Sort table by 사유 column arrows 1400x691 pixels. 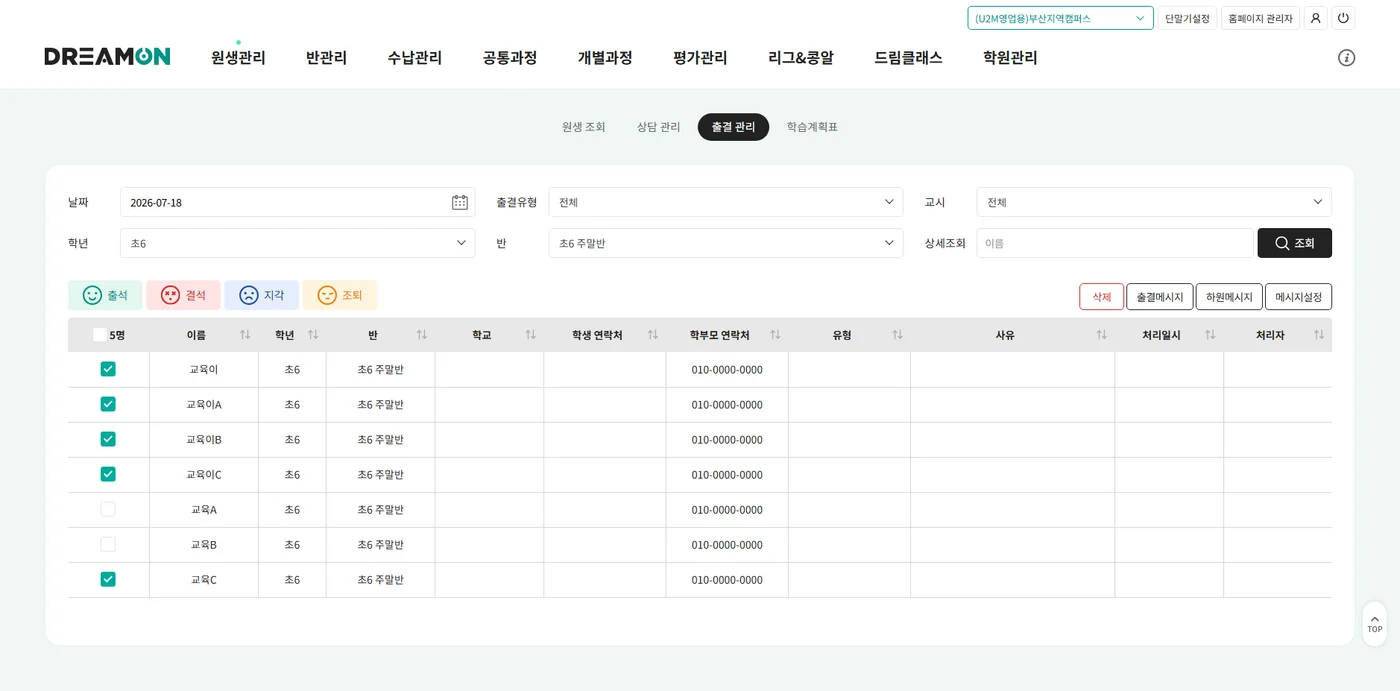click(x=1101, y=335)
